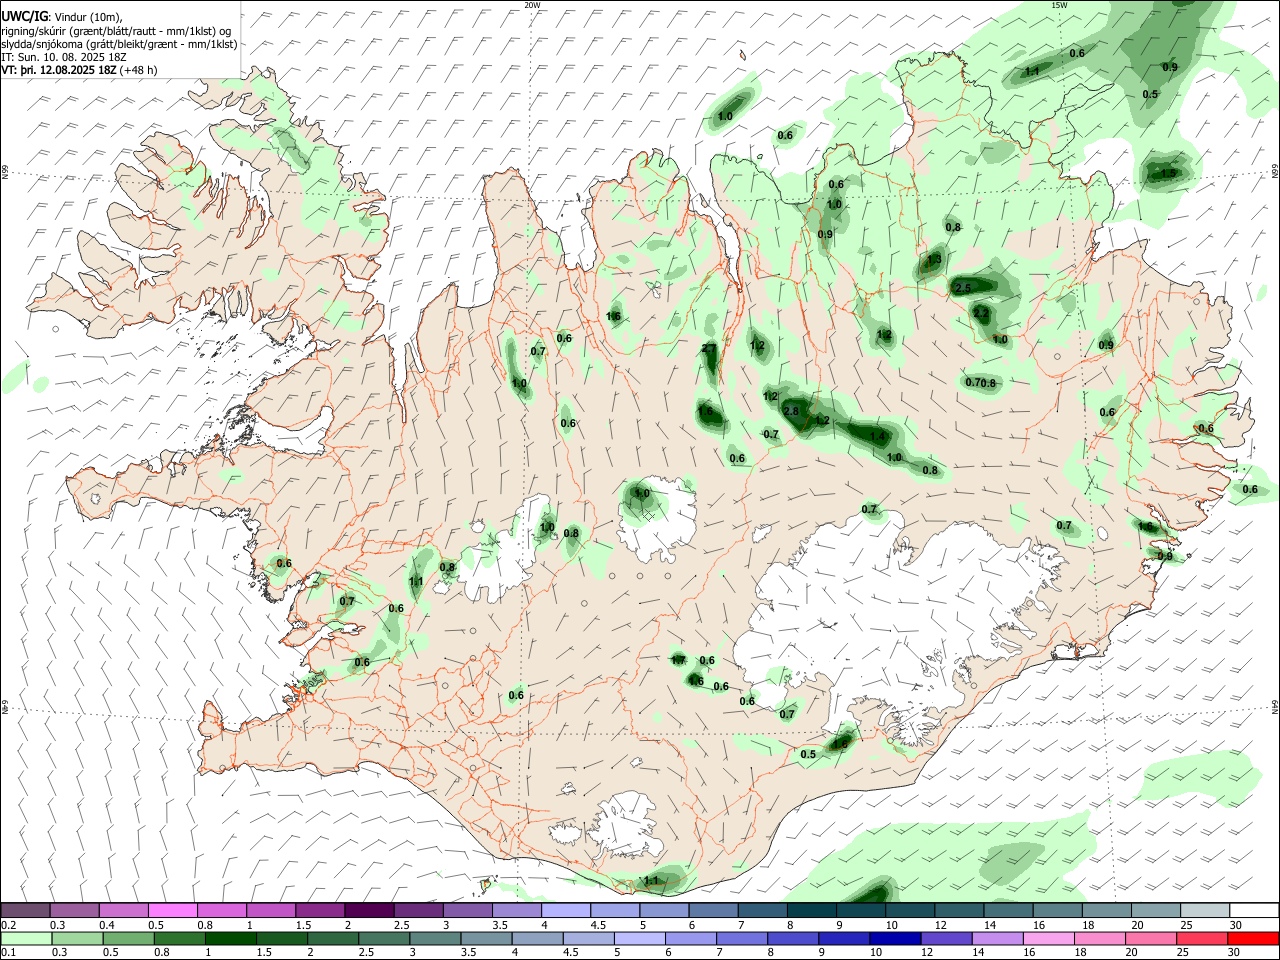Pick the pale green 0.1 rain swatch

point(25,938)
